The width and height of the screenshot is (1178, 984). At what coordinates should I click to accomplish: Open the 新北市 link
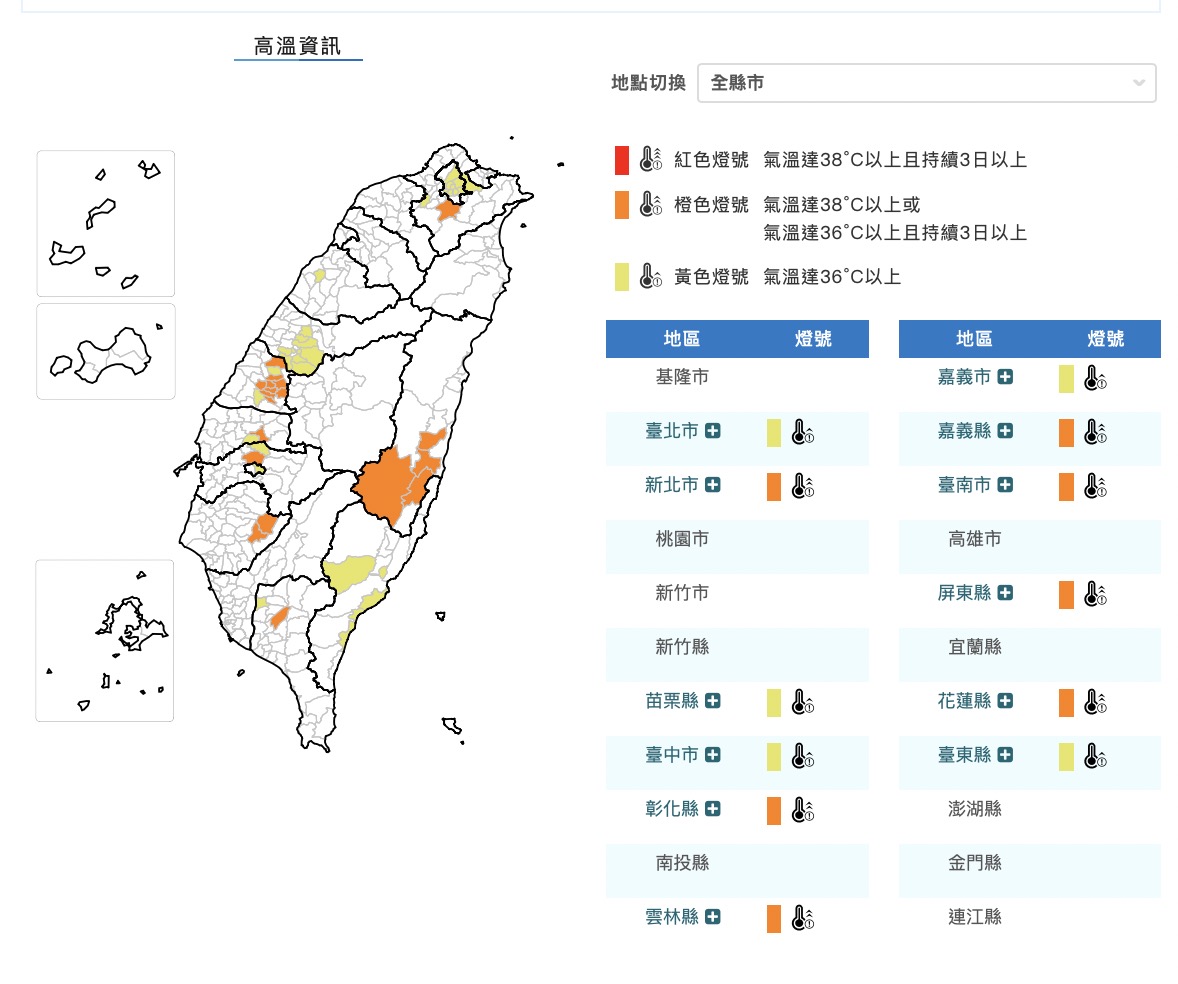click(672, 484)
